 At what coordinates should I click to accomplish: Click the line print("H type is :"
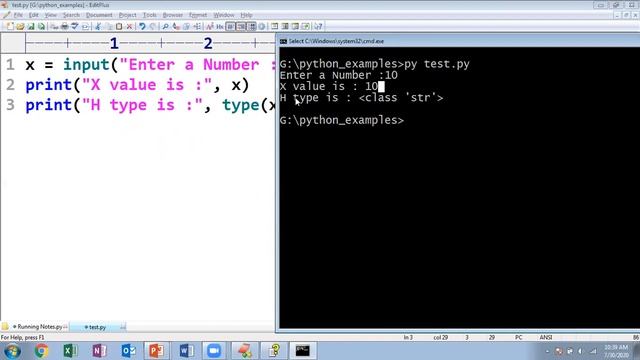click(151, 105)
